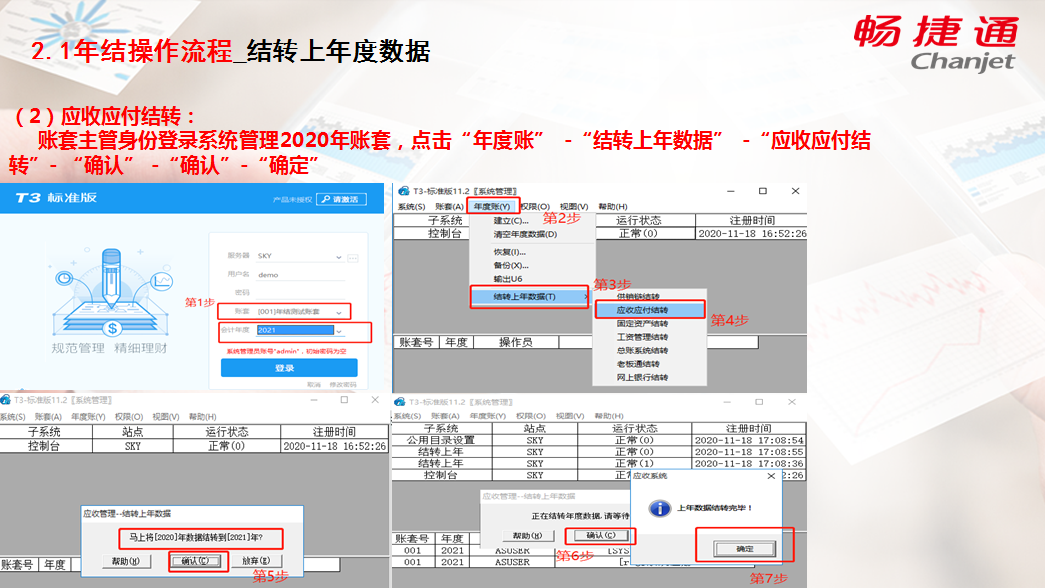Expand the 结转上年数据(T) submenu

point(530,297)
